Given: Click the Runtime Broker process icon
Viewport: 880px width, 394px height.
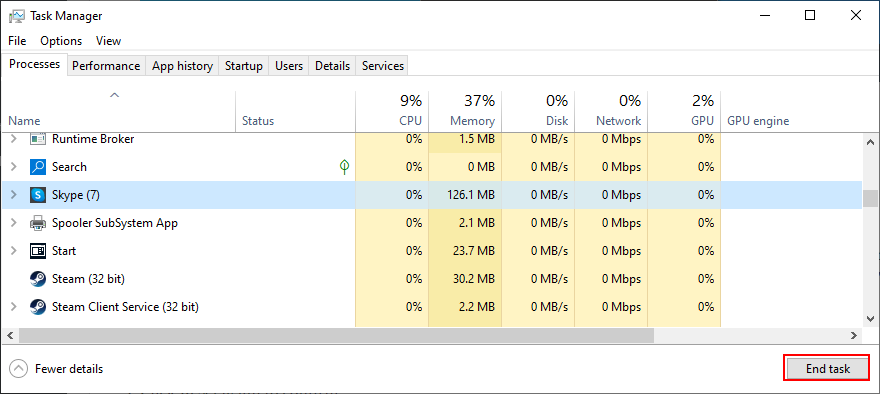Looking at the screenshot, I should 38,138.
